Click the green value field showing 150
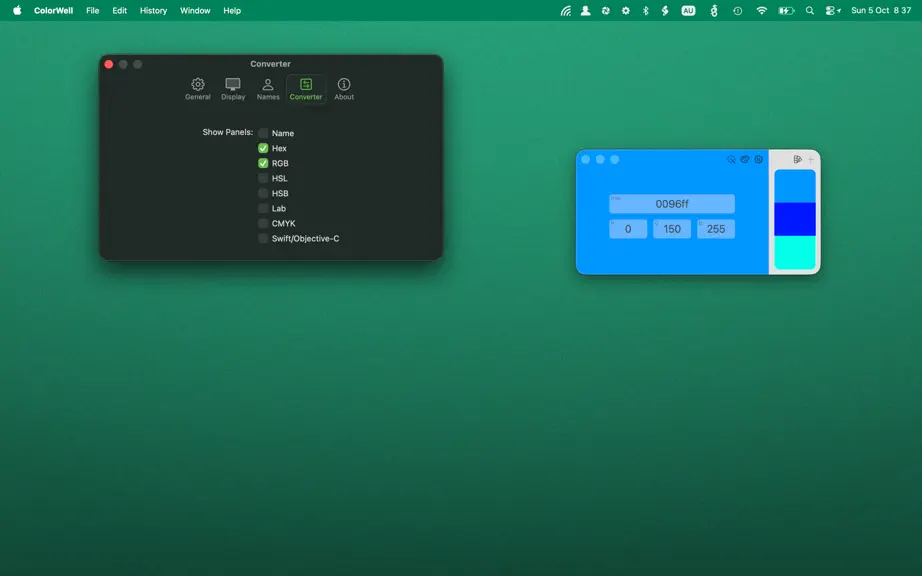The height and width of the screenshot is (576, 922). (x=672, y=229)
